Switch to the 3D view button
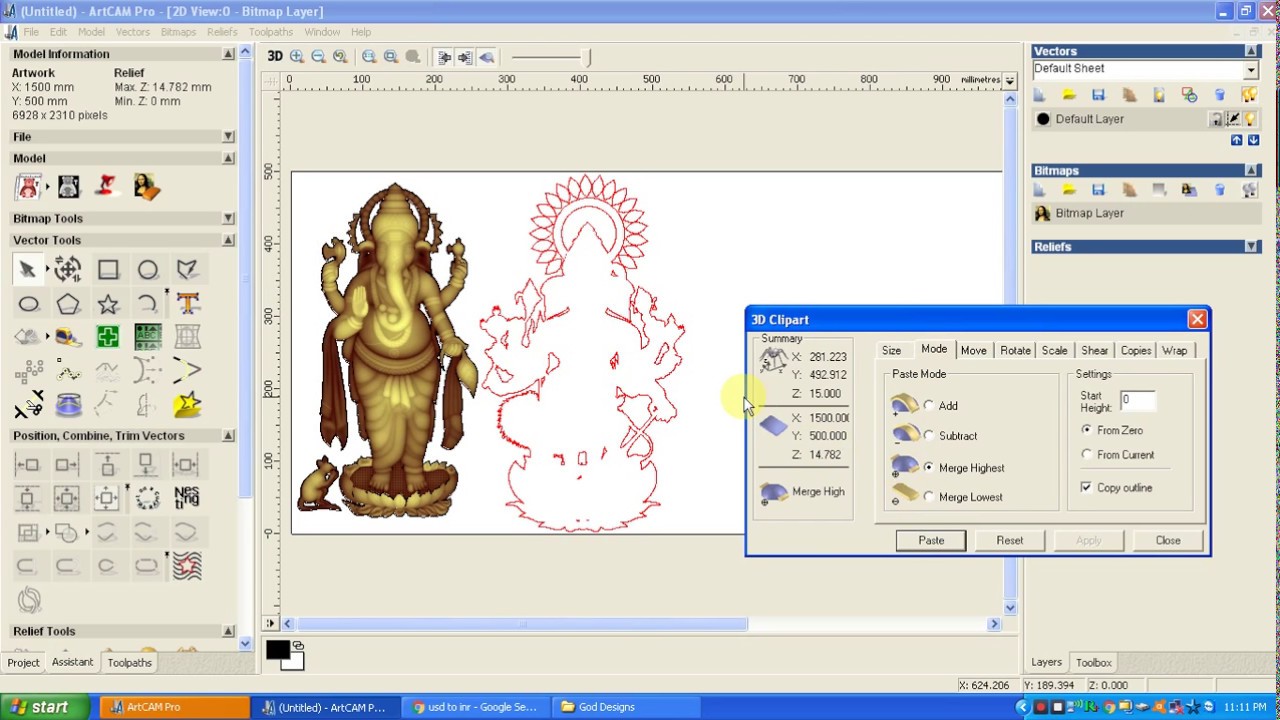Screen dimensions: 1280x720 274,57
